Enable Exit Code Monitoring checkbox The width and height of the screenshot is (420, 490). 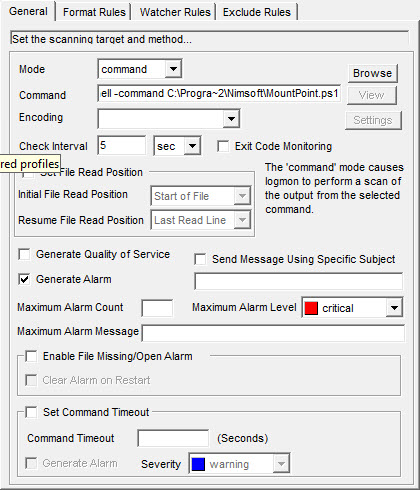tap(223, 146)
